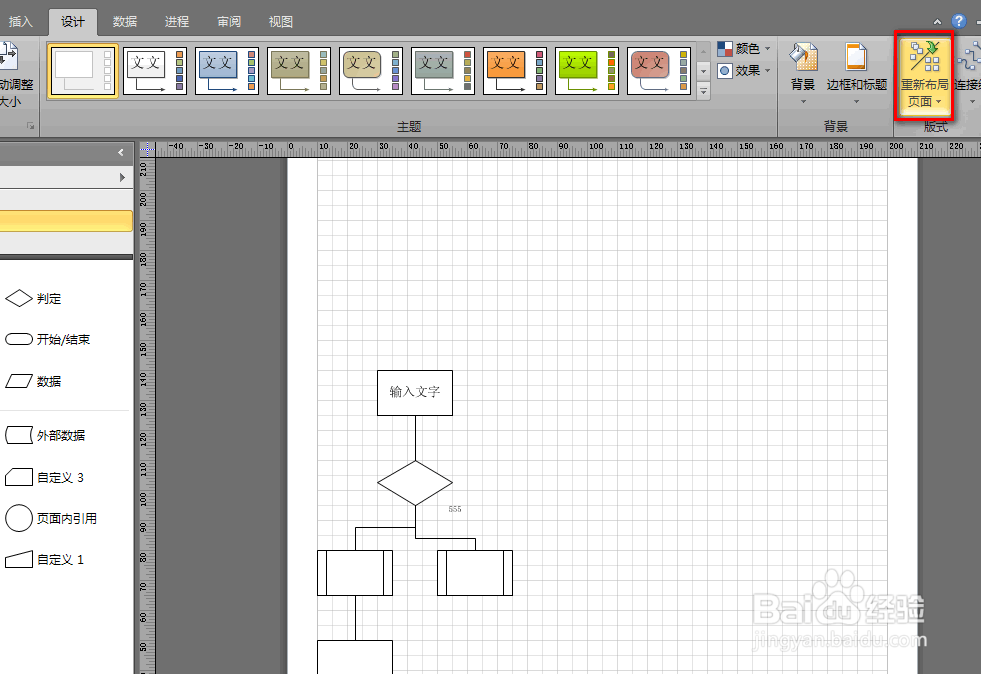Select the 外部数据 shape
Image resolution: width=981 pixels, height=674 pixels.
tap(45, 435)
